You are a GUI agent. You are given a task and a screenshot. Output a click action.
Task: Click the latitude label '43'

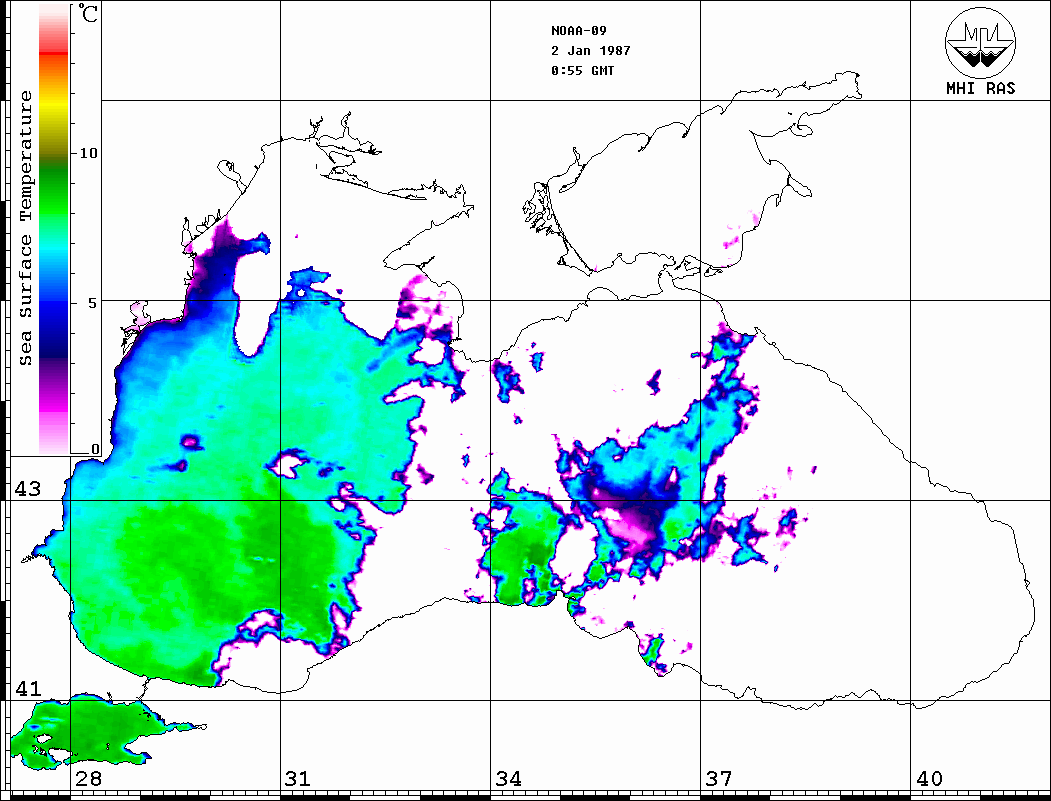28,489
